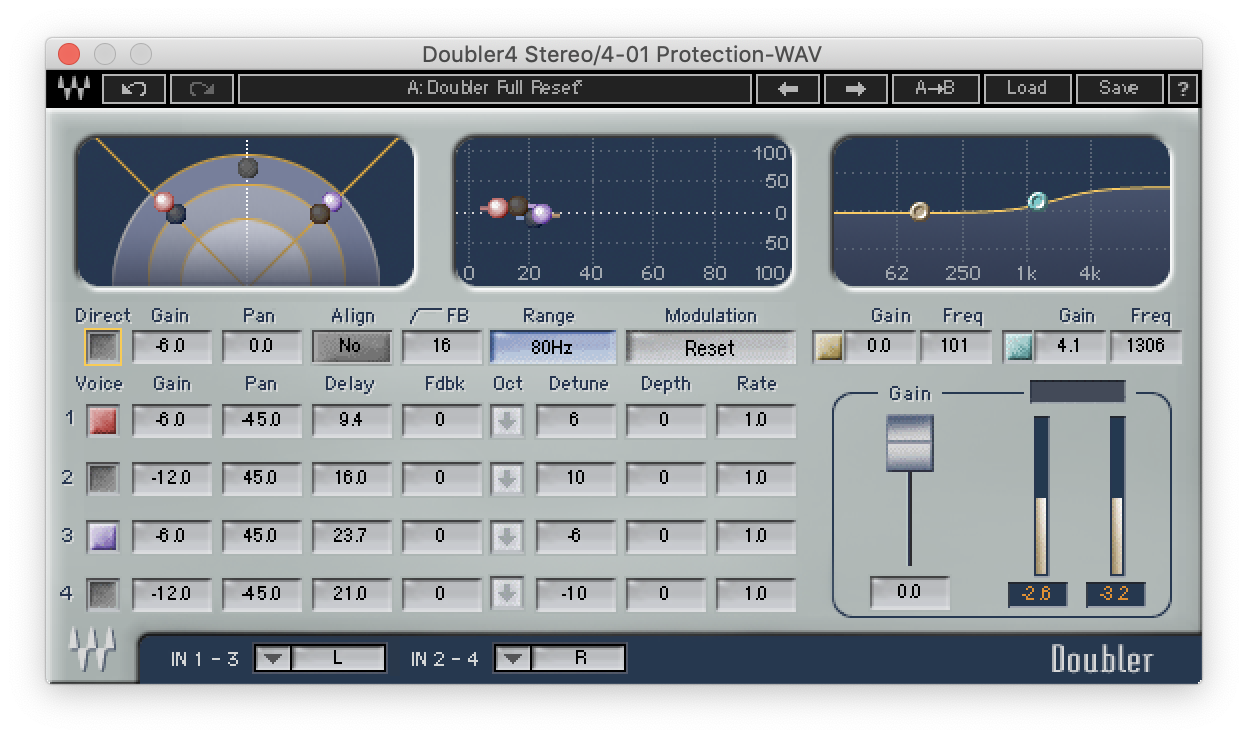This screenshot has width=1248, height=738.
Task: Toggle Voice 3 octave down arrow
Action: point(508,537)
